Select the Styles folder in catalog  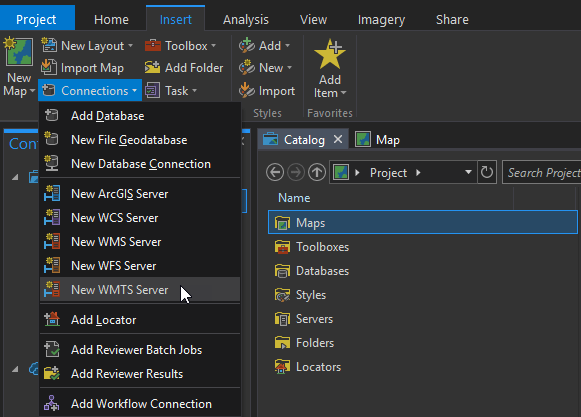coord(423,295)
